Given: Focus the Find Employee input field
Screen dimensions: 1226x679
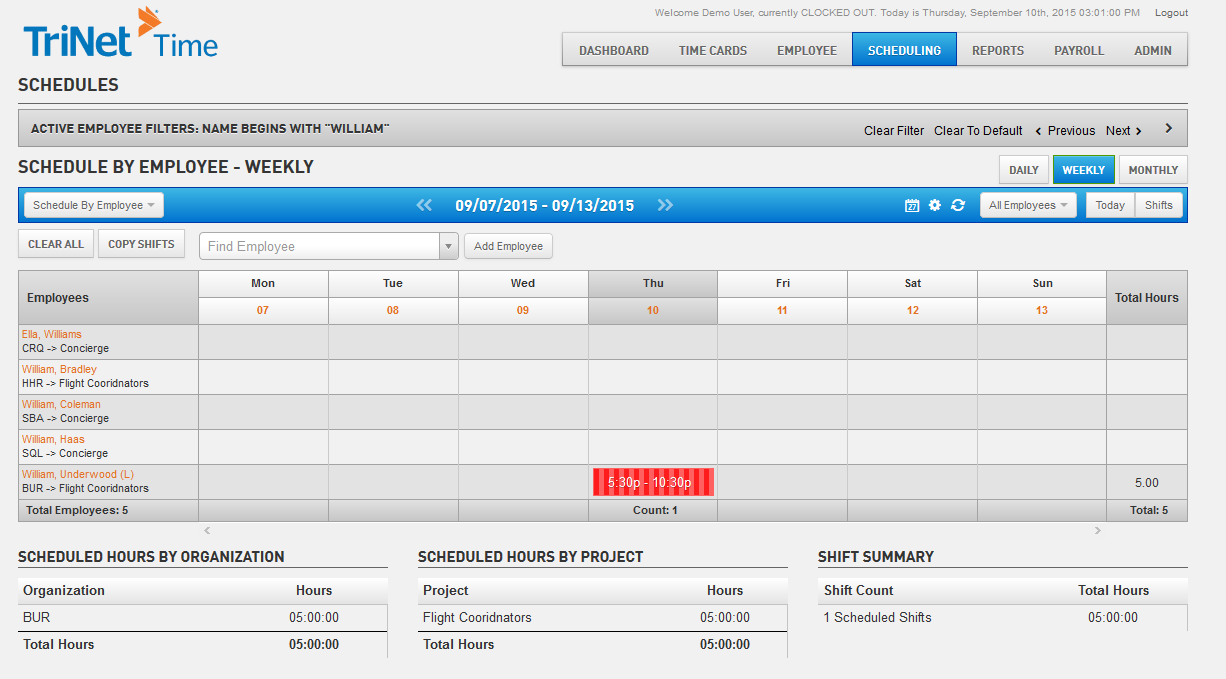Looking at the screenshot, I should tap(320, 246).
